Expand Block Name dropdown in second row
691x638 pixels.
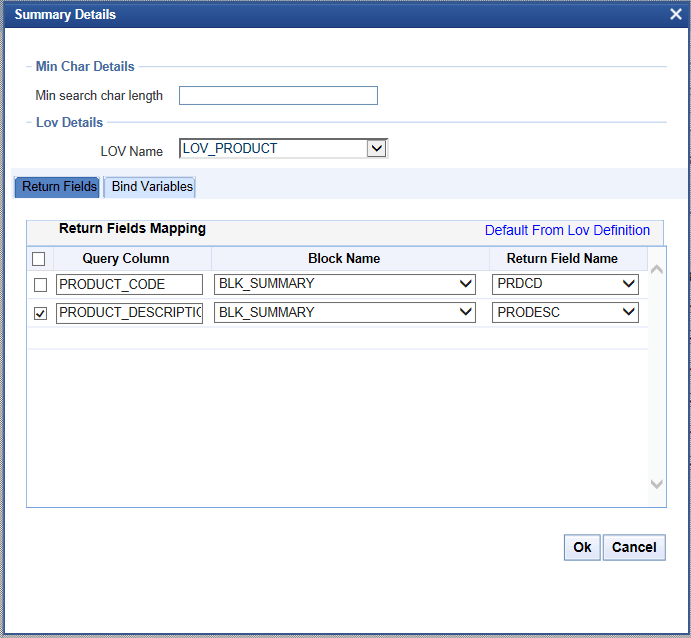465,312
